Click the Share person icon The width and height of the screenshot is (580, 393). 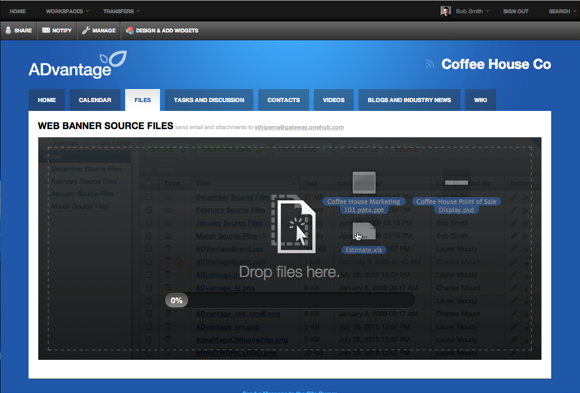(x=8, y=30)
